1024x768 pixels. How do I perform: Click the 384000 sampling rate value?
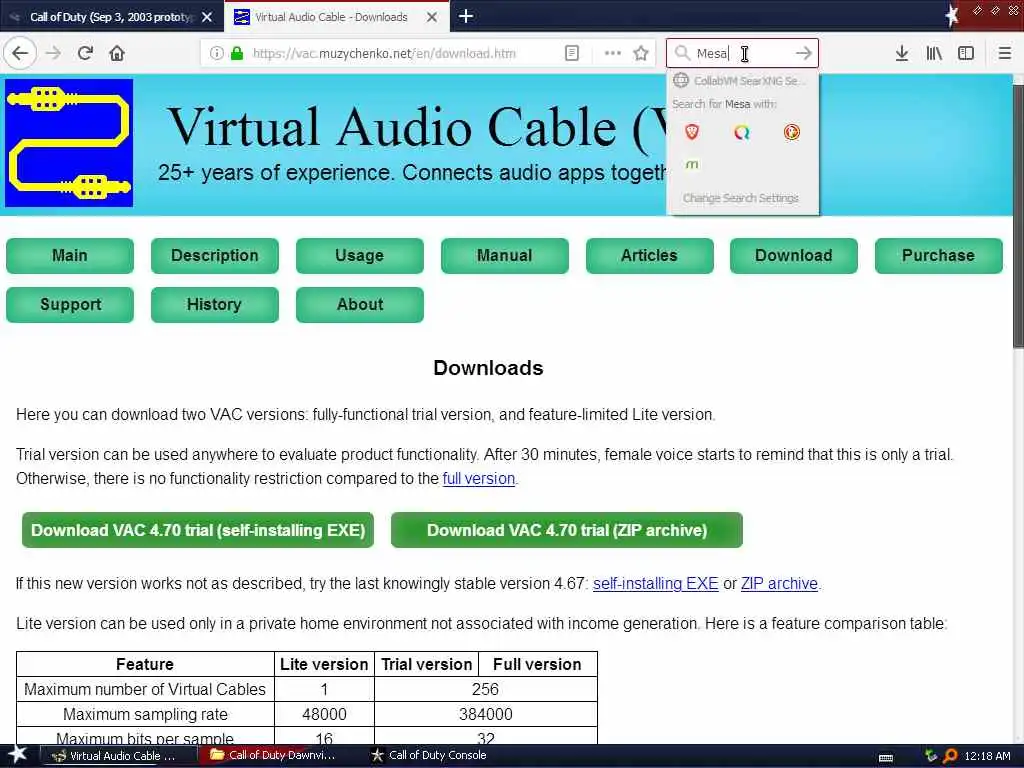485,714
